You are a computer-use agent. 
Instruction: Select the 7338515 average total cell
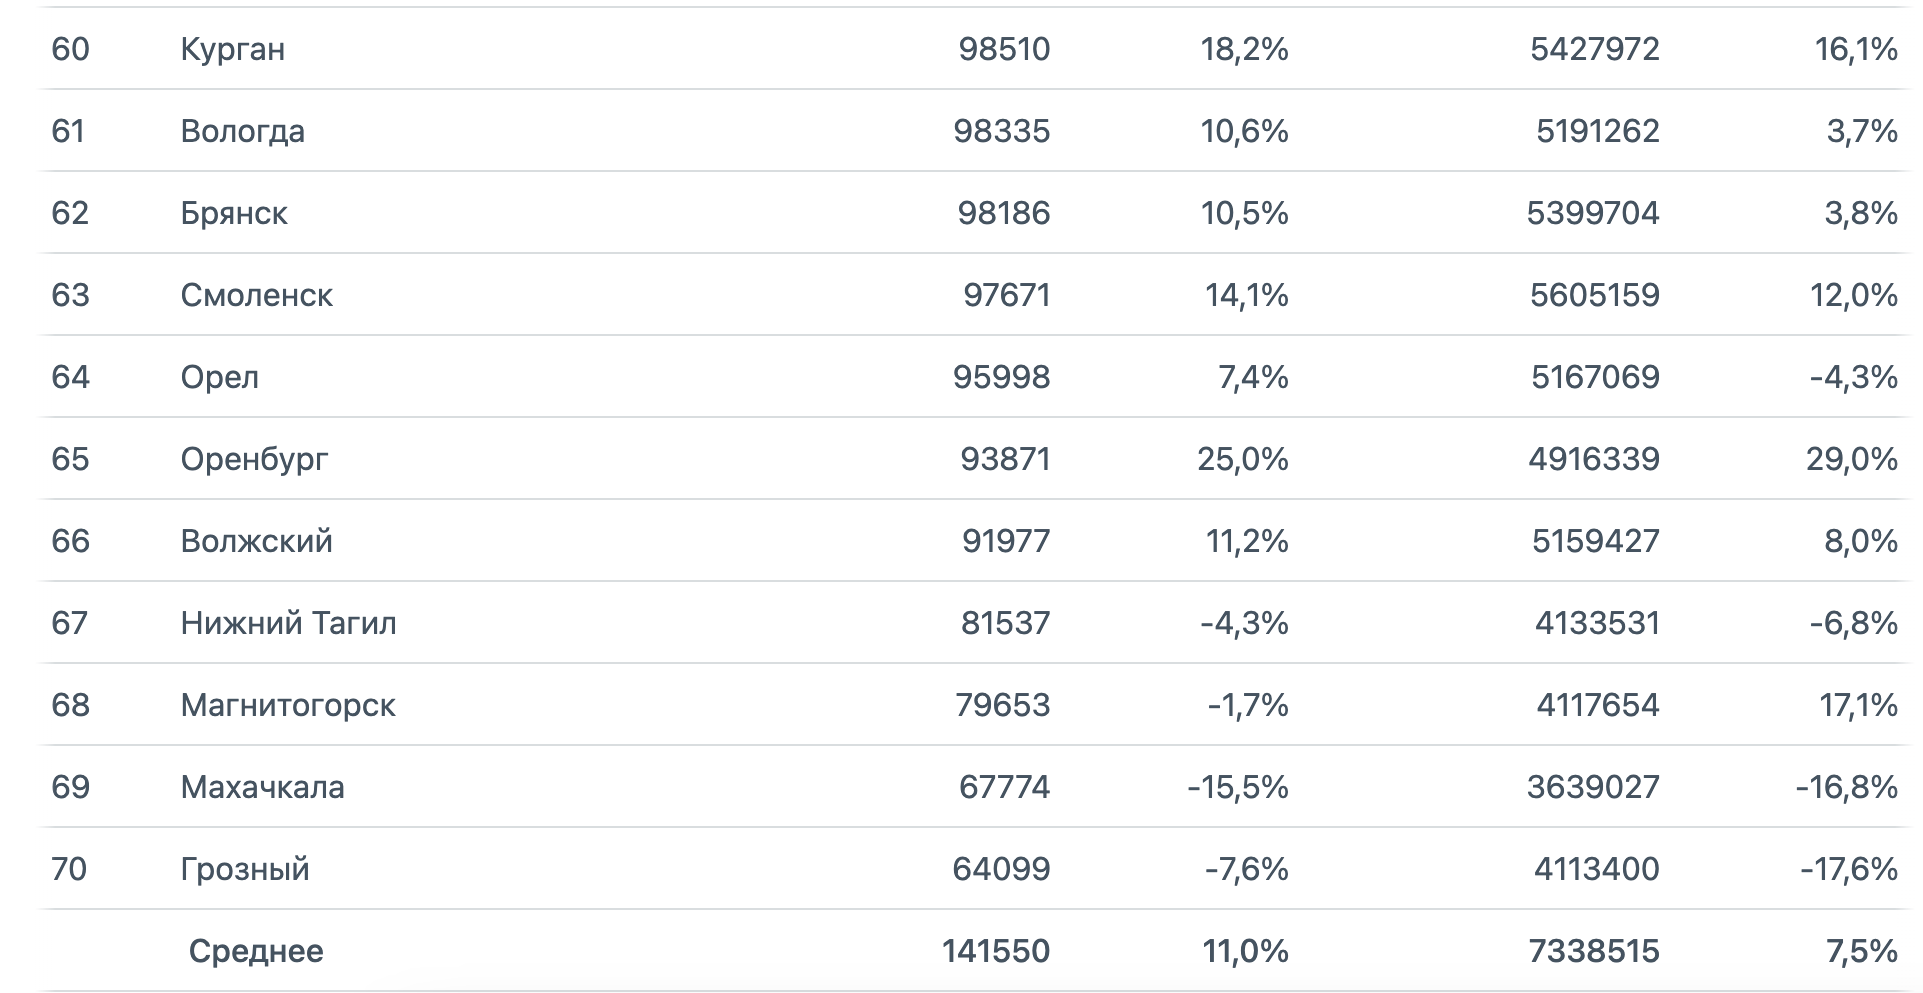point(1594,951)
